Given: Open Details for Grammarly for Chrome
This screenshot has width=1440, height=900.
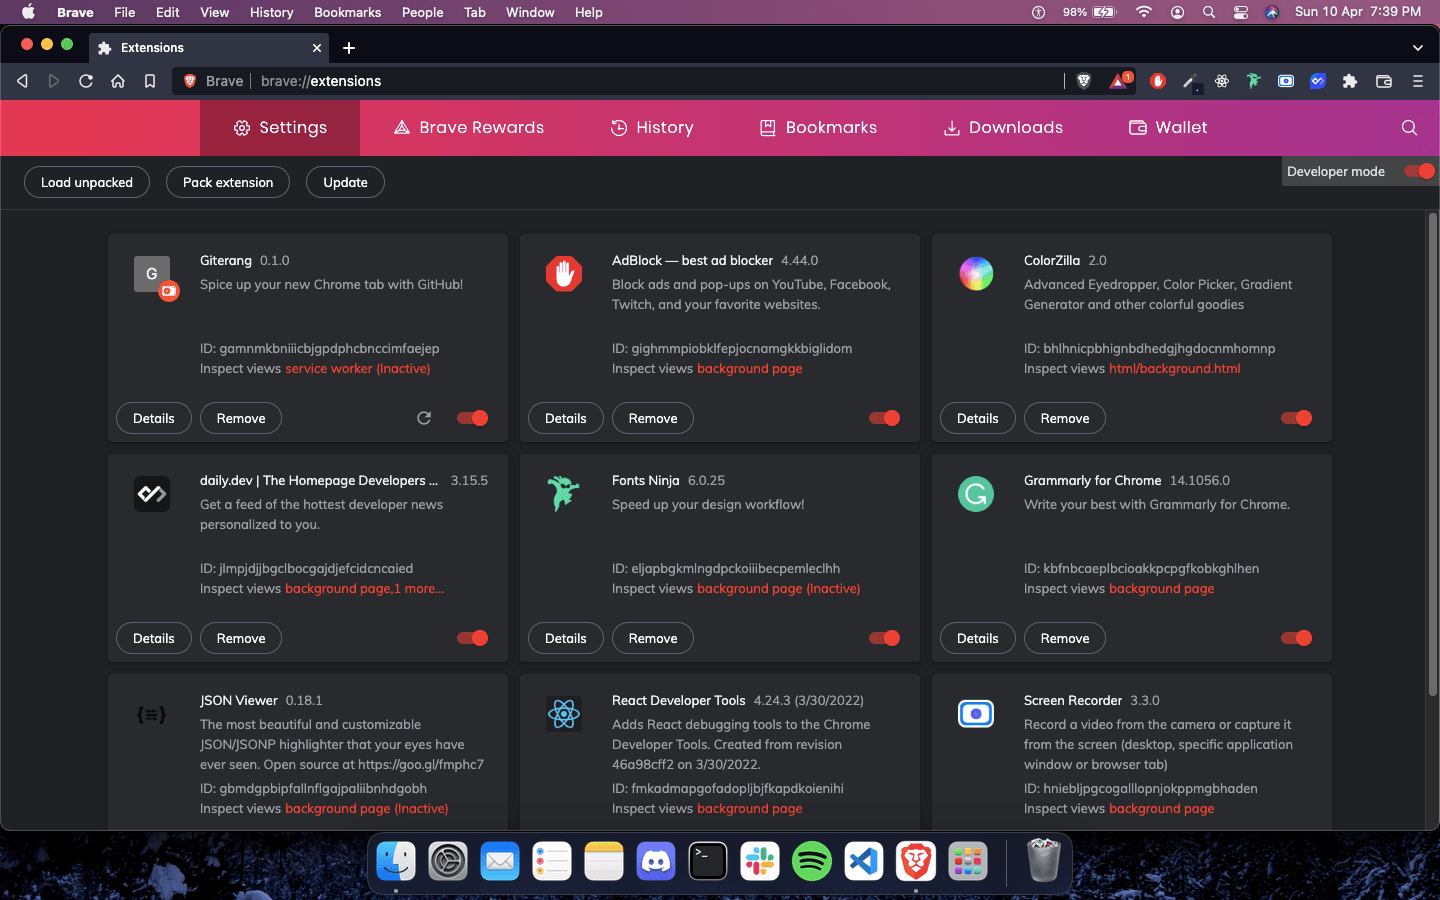Looking at the screenshot, I should (978, 638).
